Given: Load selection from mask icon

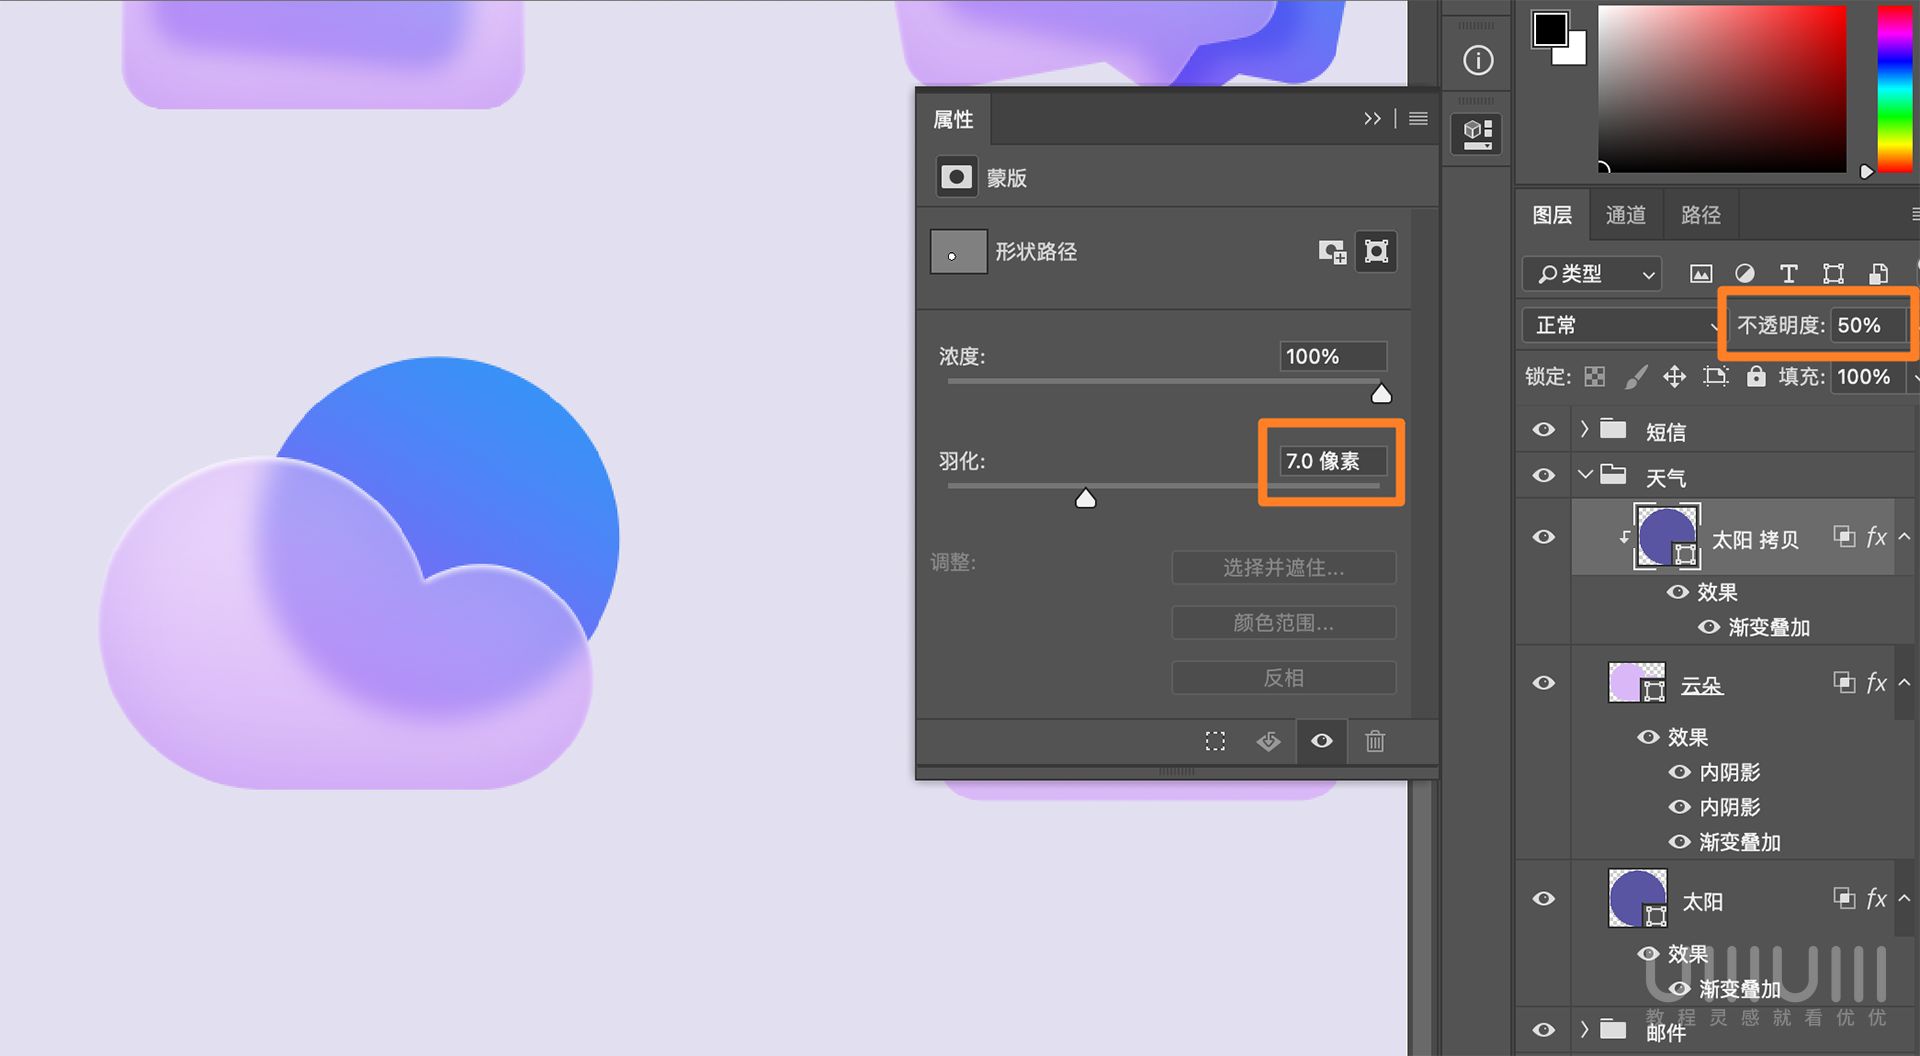Looking at the screenshot, I should (x=1215, y=741).
